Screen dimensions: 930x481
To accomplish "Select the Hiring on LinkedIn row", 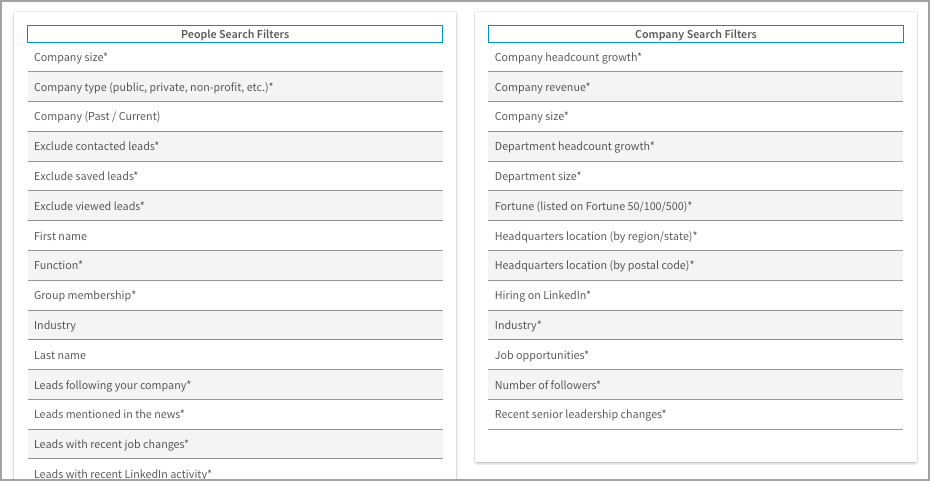I will (542, 295).
